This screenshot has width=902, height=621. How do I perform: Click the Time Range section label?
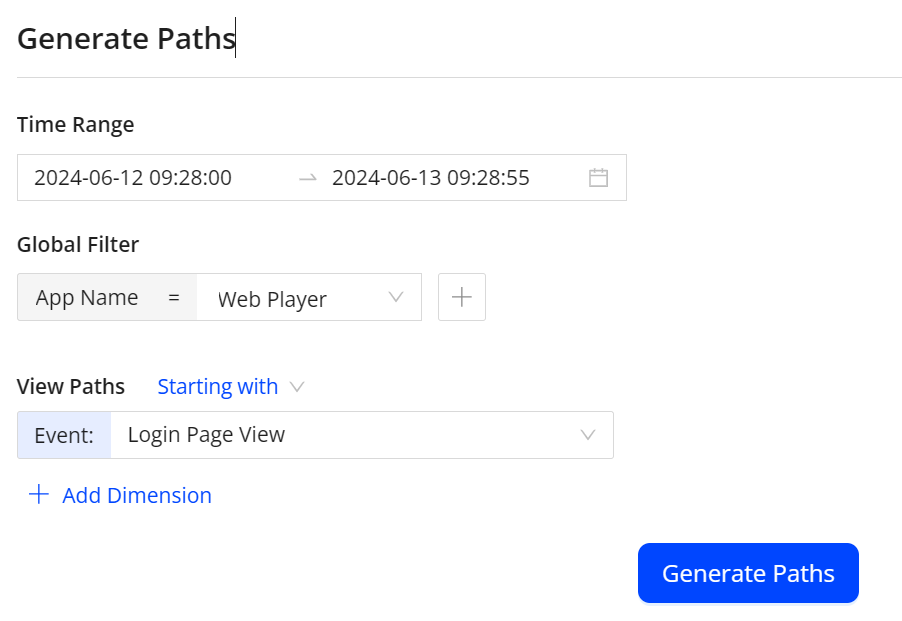point(76,125)
